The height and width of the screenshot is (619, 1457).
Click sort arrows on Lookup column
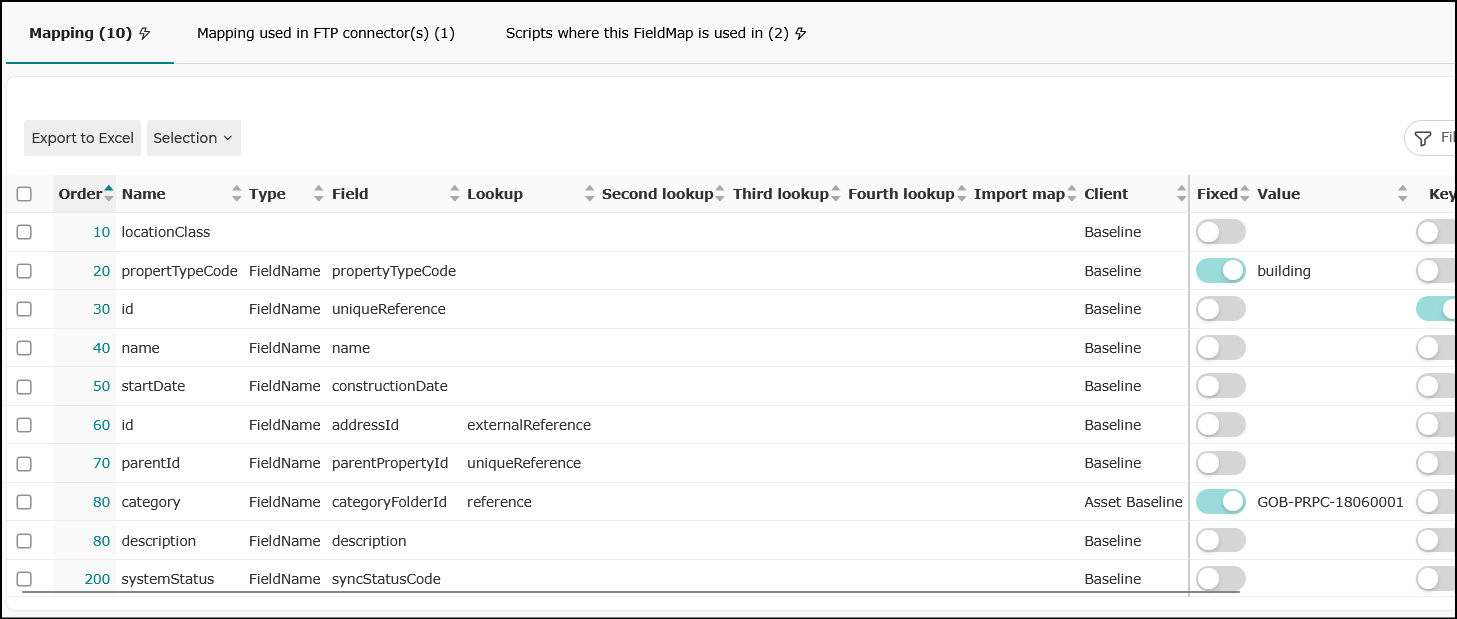589,194
